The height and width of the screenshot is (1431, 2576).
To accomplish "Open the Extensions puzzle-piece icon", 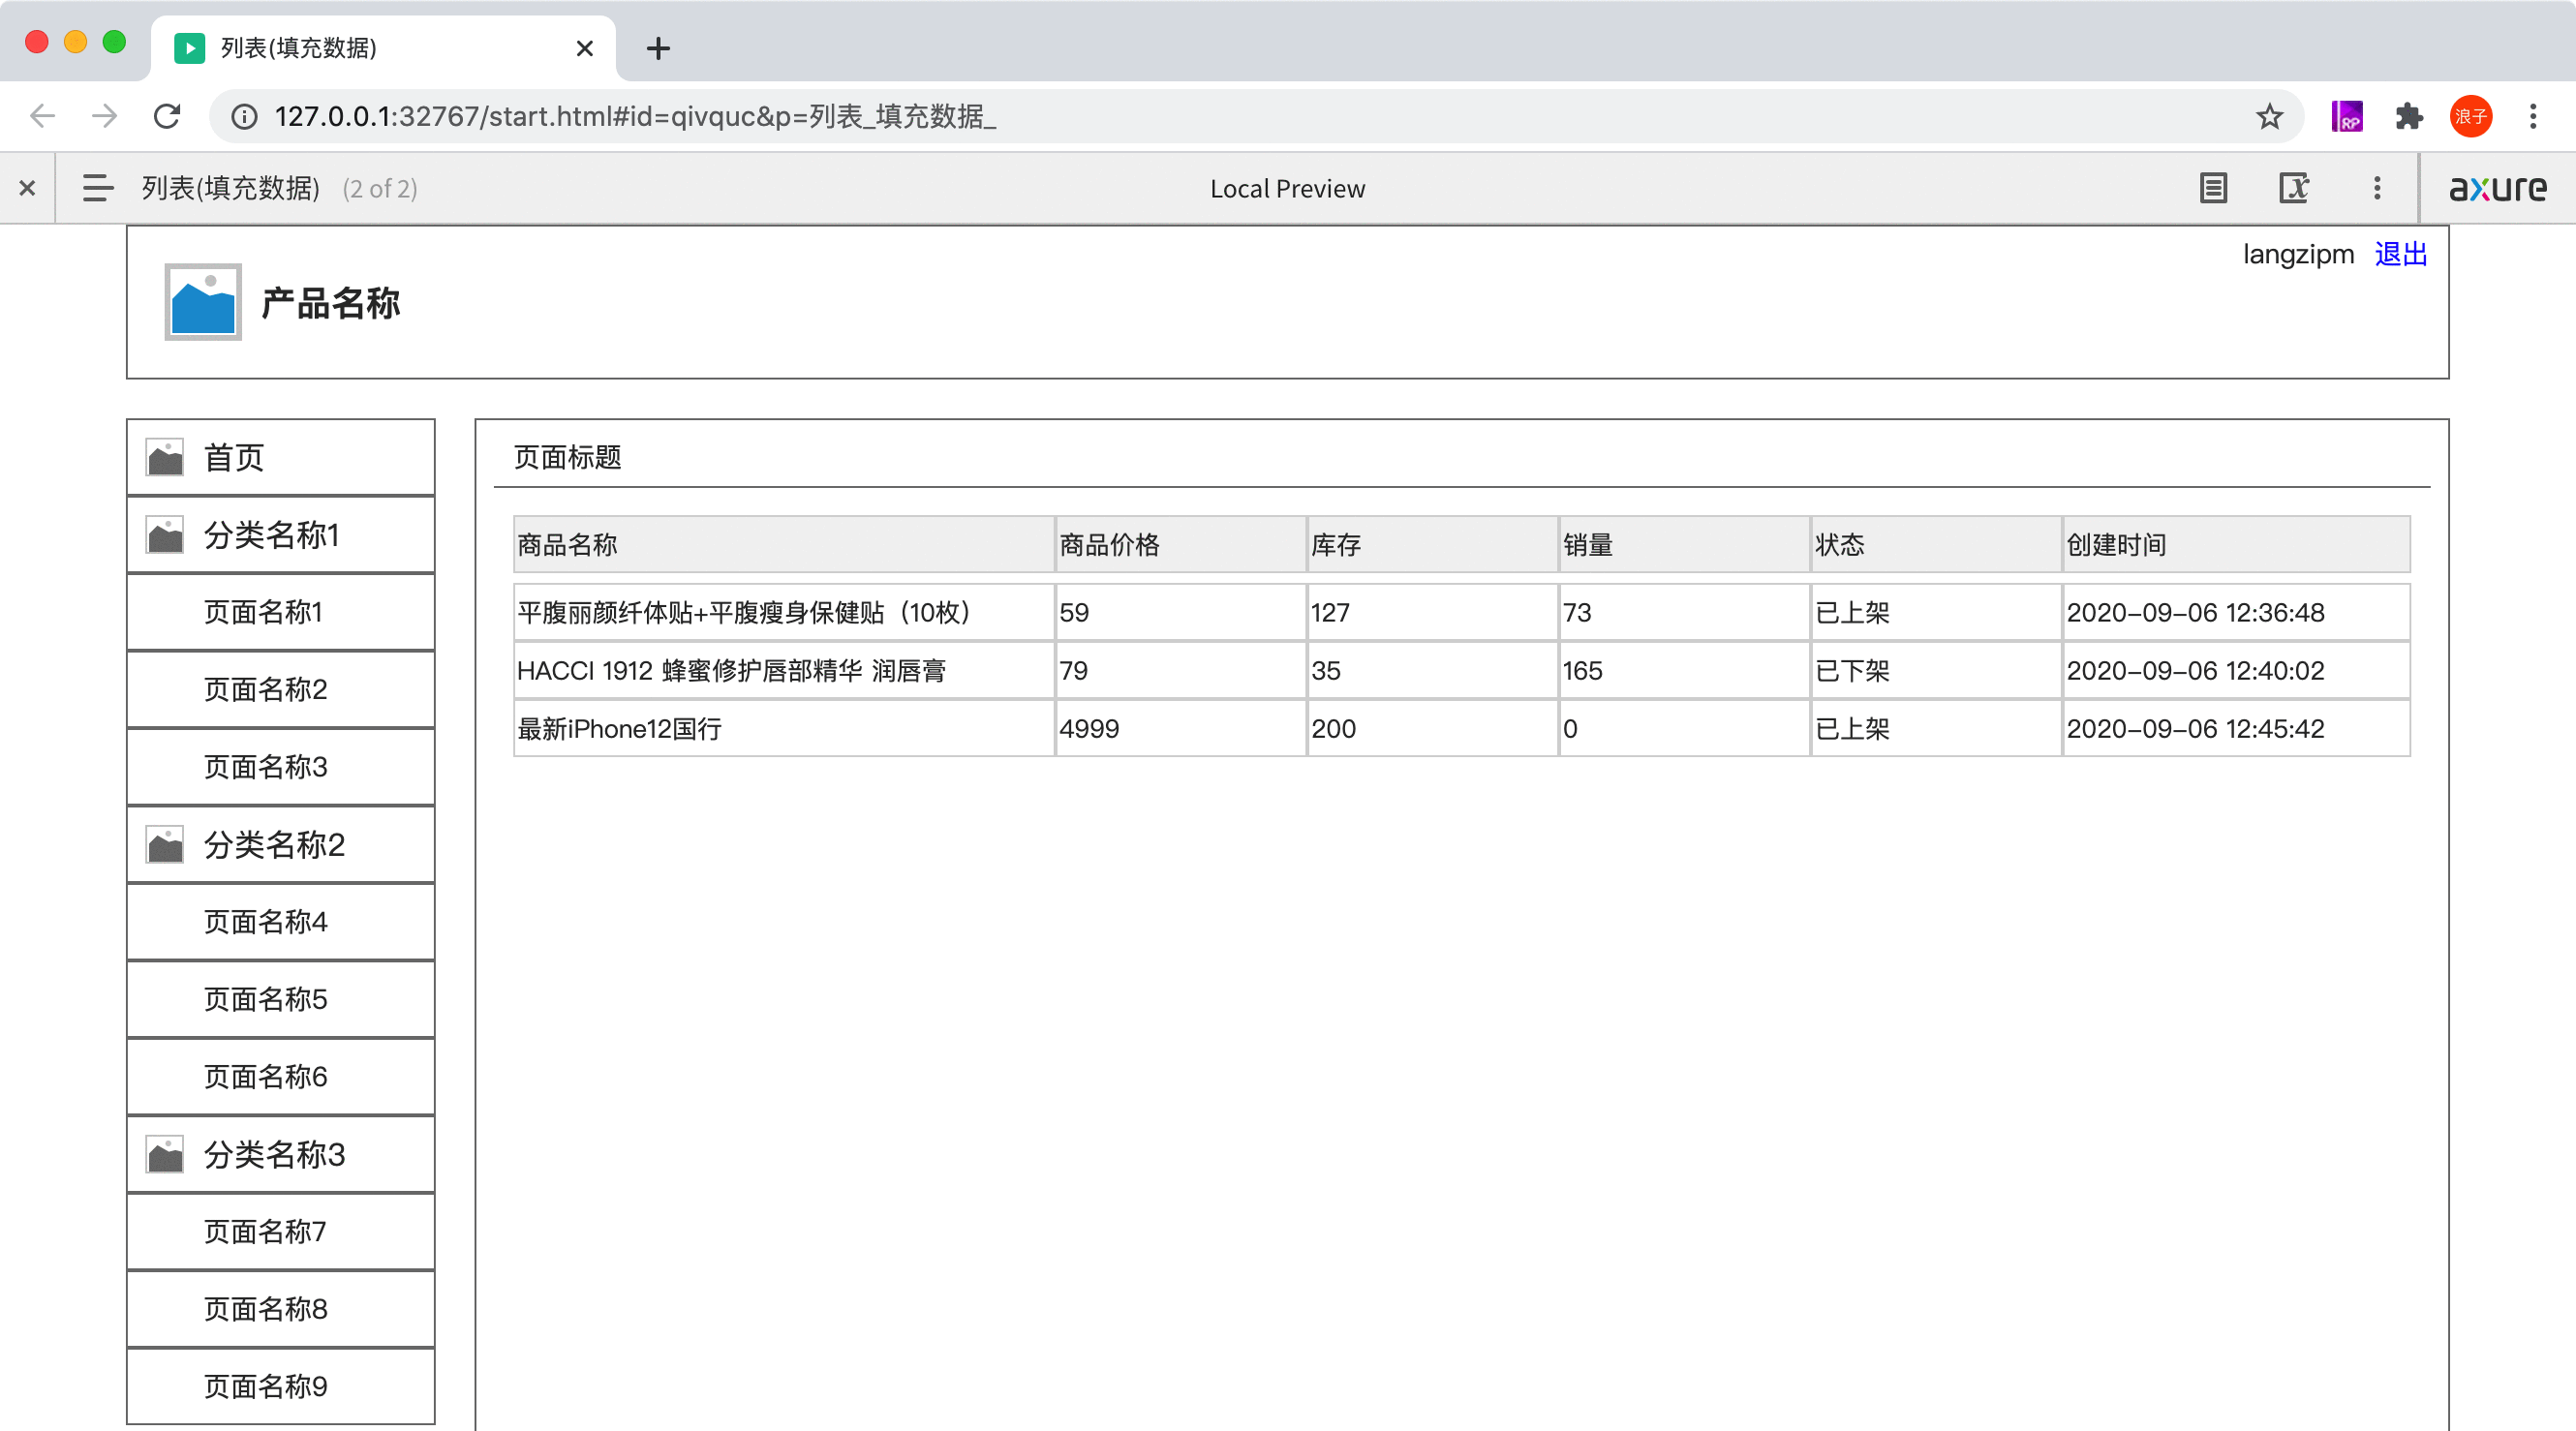I will pyautogui.click(x=2408, y=117).
